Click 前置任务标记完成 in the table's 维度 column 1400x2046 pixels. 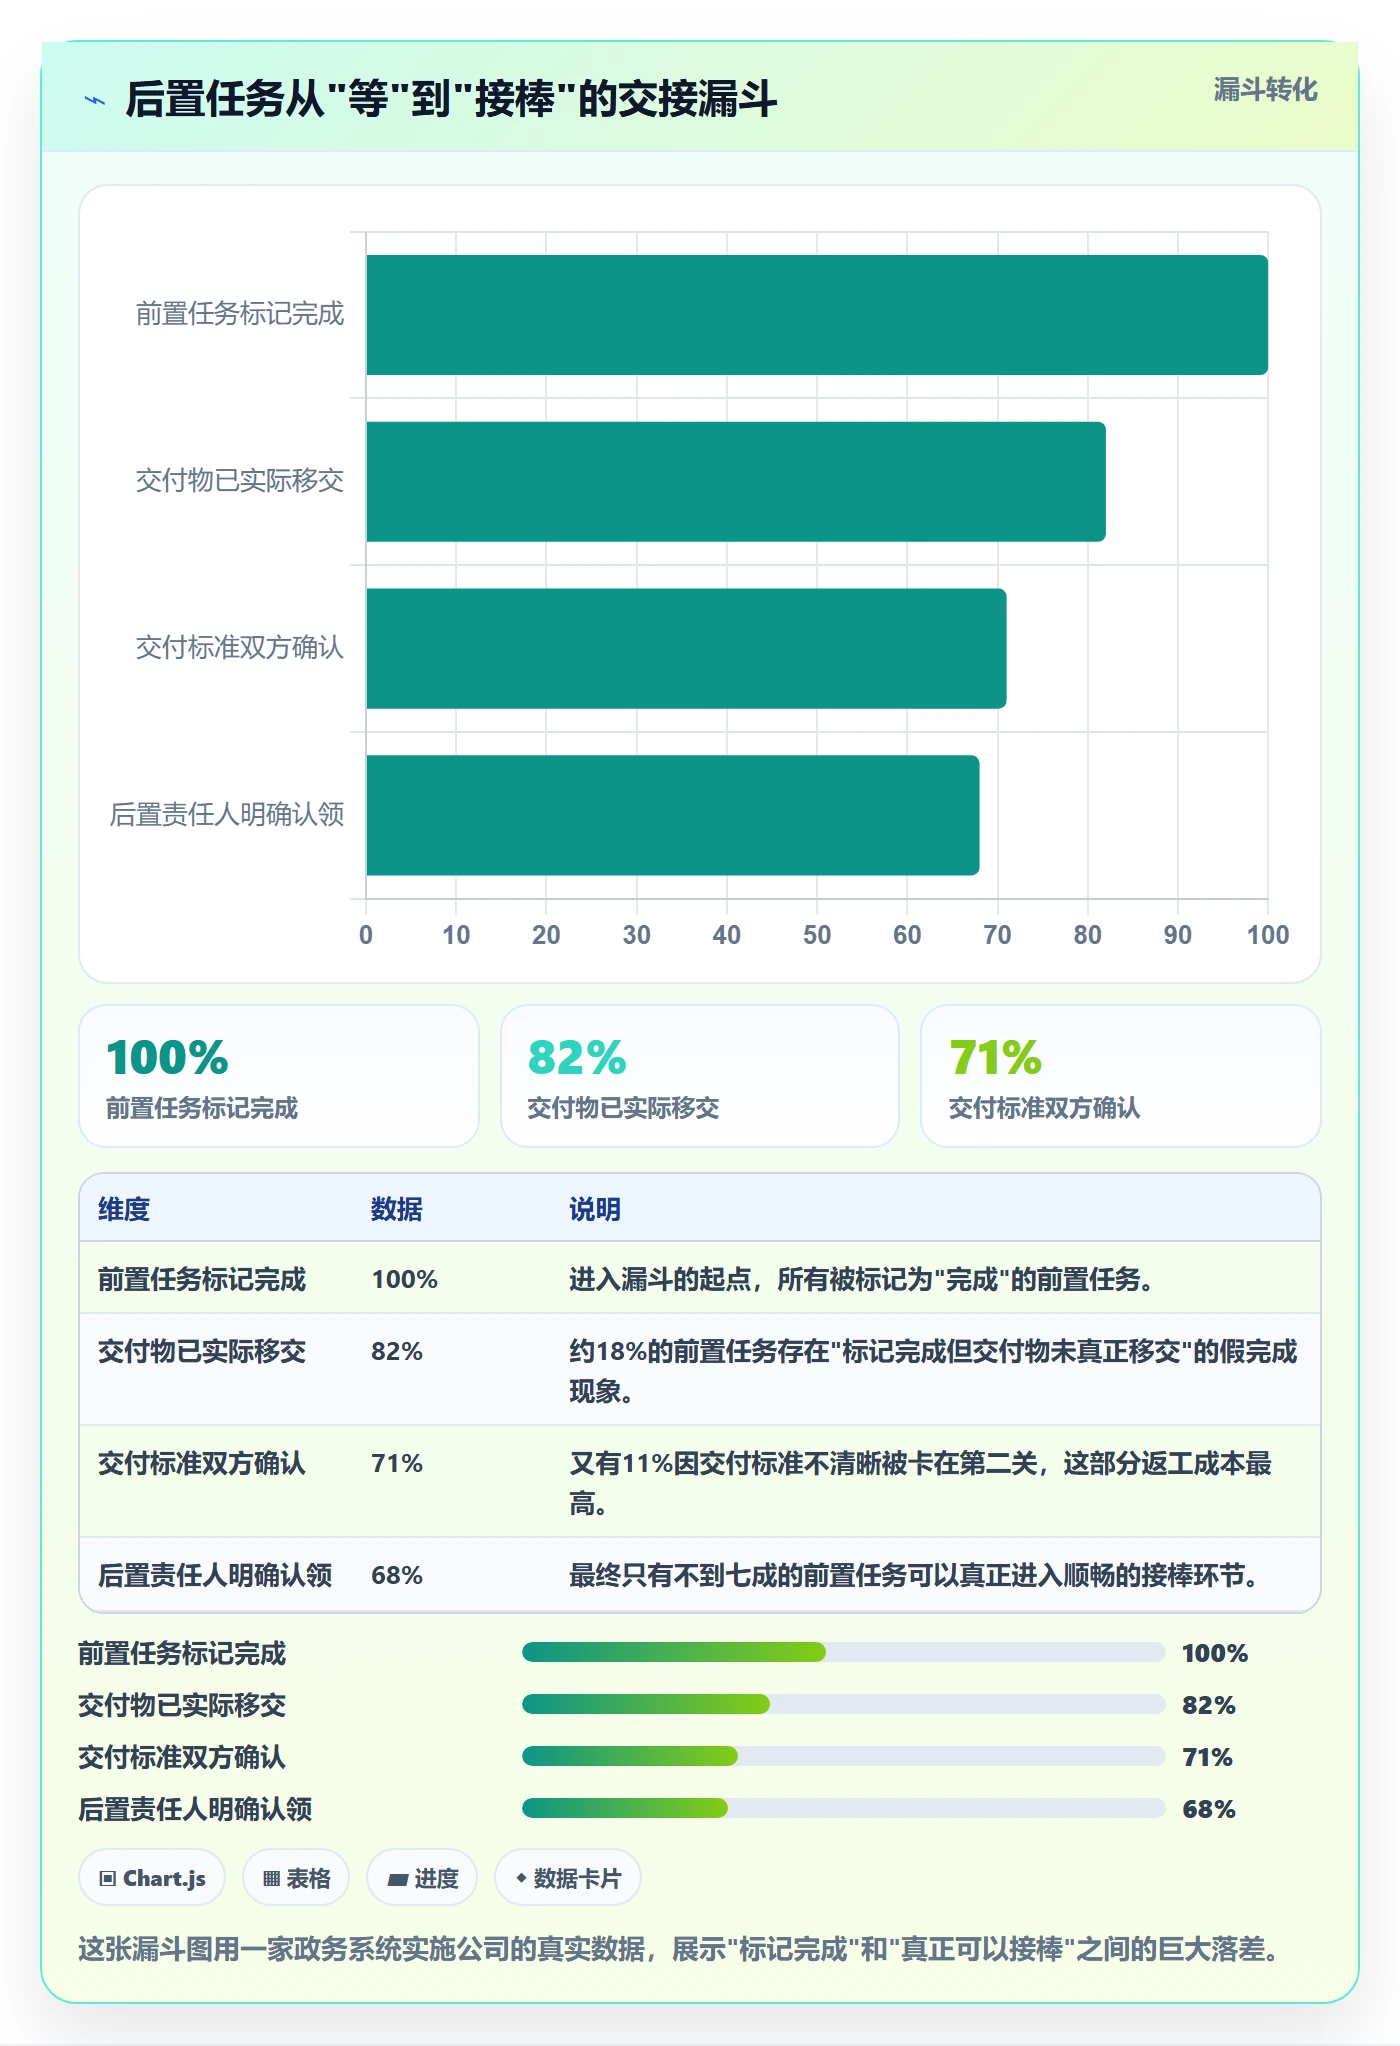[x=202, y=1279]
